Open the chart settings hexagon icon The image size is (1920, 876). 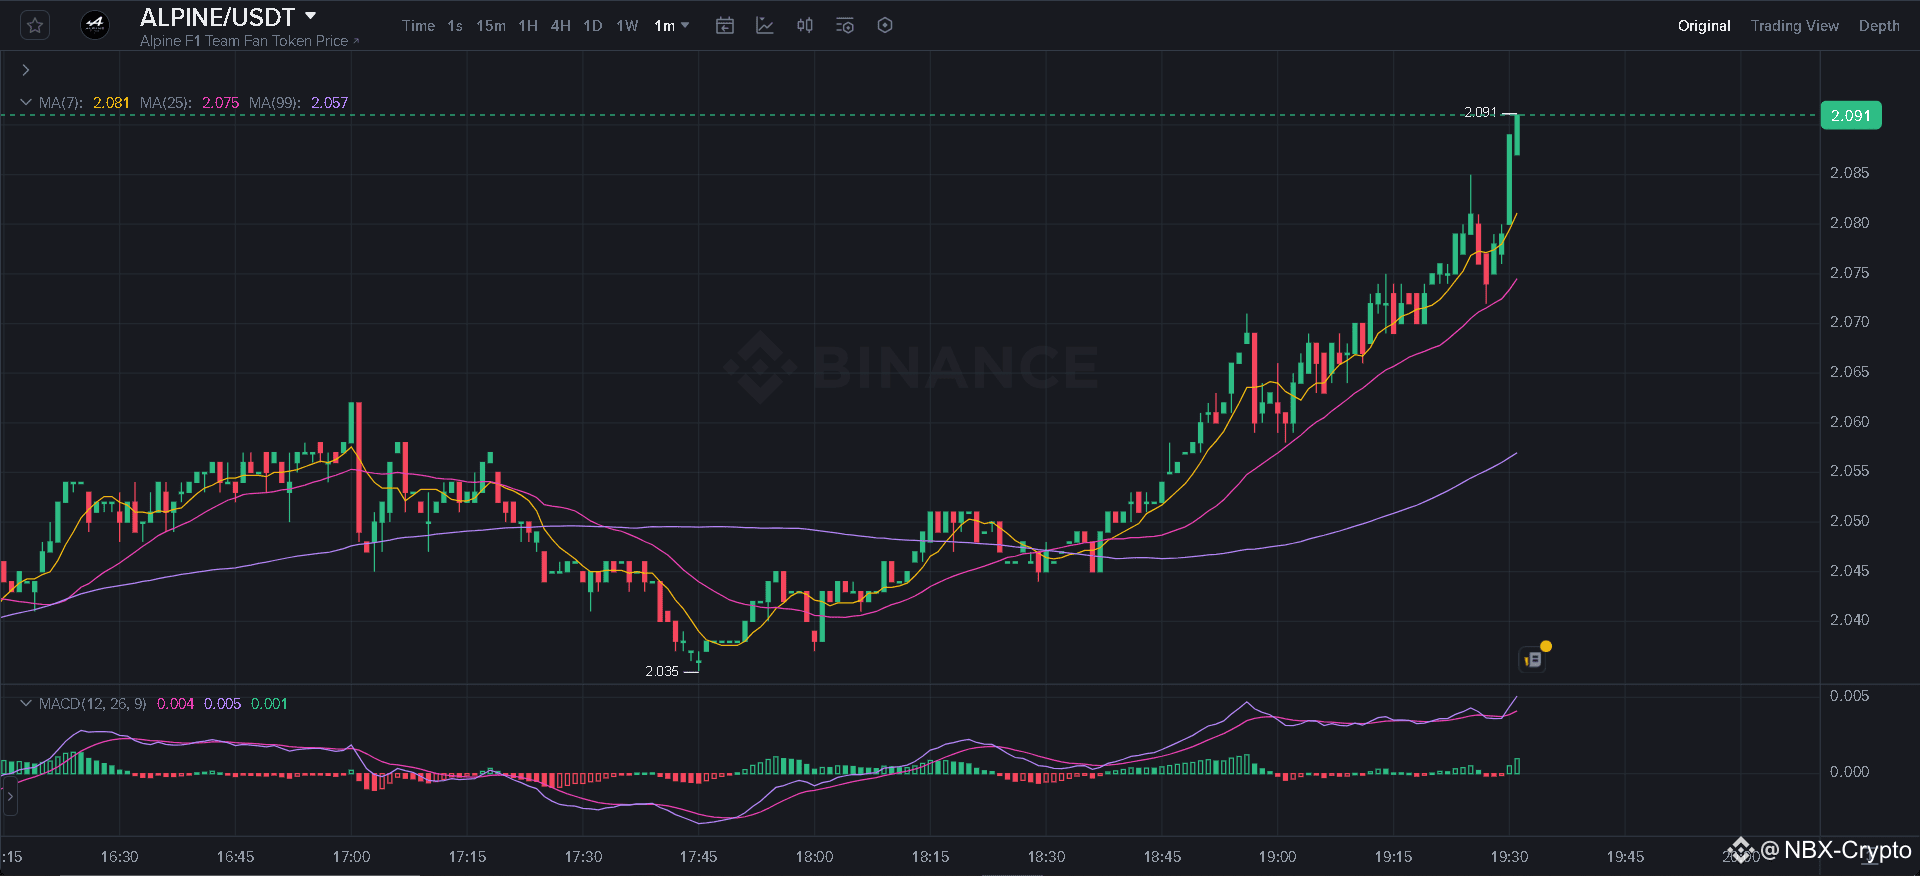pos(885,25)
